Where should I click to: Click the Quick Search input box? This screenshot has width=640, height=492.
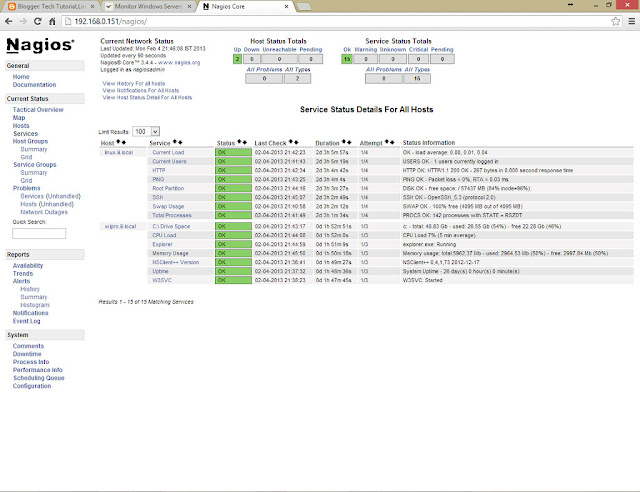point(39,234)
